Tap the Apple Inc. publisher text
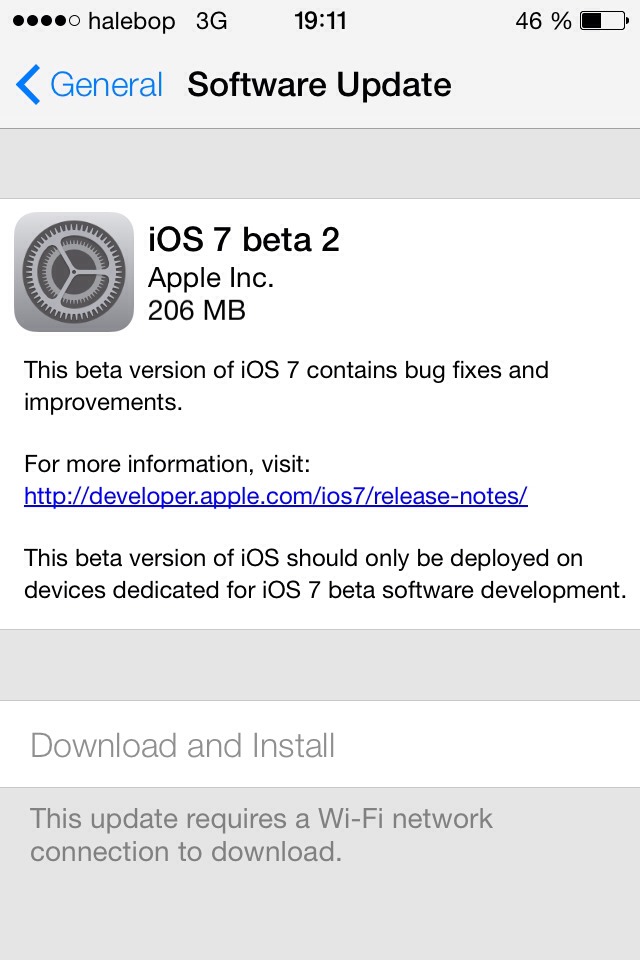The width and height of the screenshot is (640, 960). pyautogui.click(x=211, y=276)
